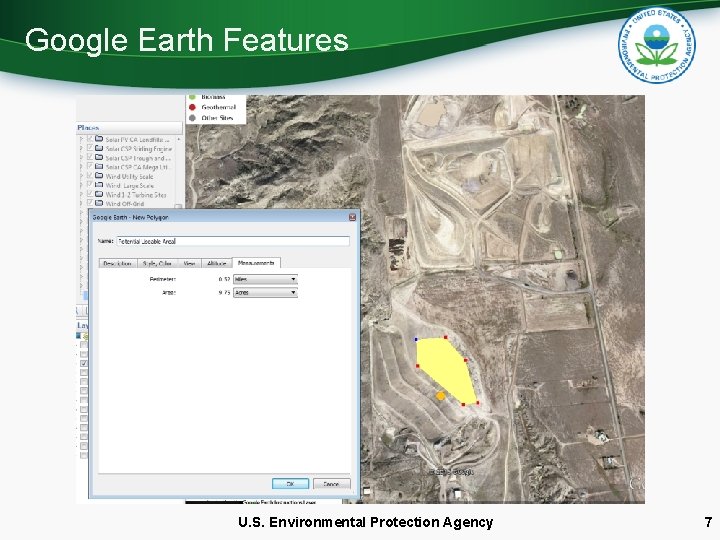
Task: Select the Wind Off-Grid tree label
Action: [x=125, y=203]
